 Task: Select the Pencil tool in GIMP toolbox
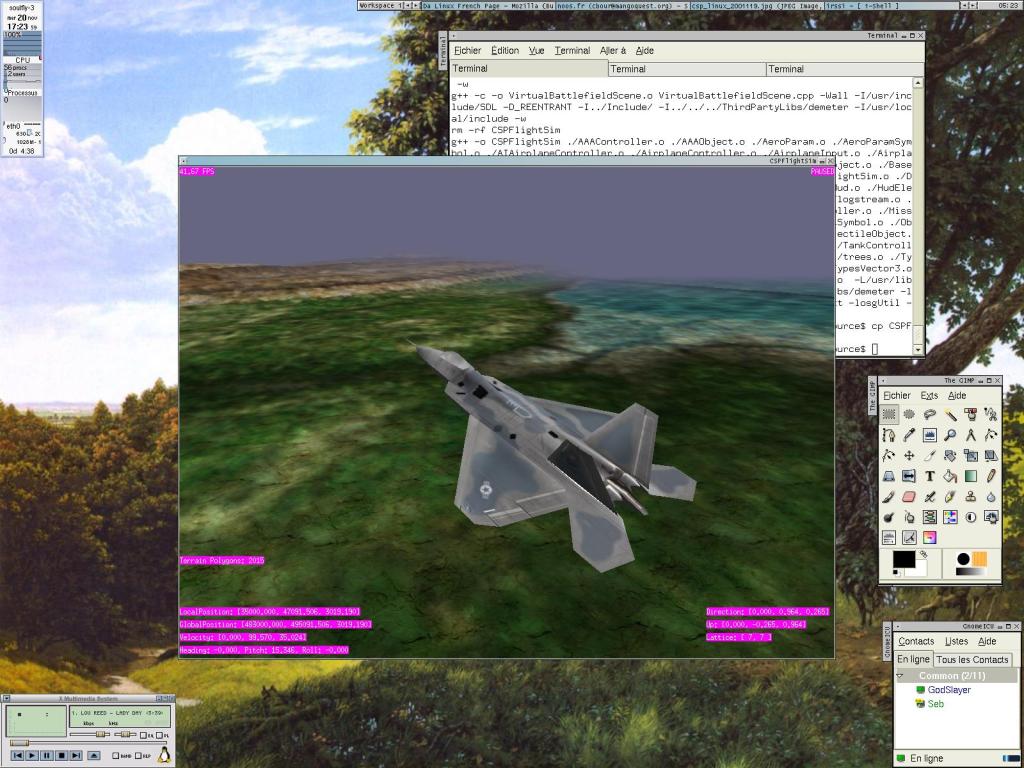pos(991,476)
